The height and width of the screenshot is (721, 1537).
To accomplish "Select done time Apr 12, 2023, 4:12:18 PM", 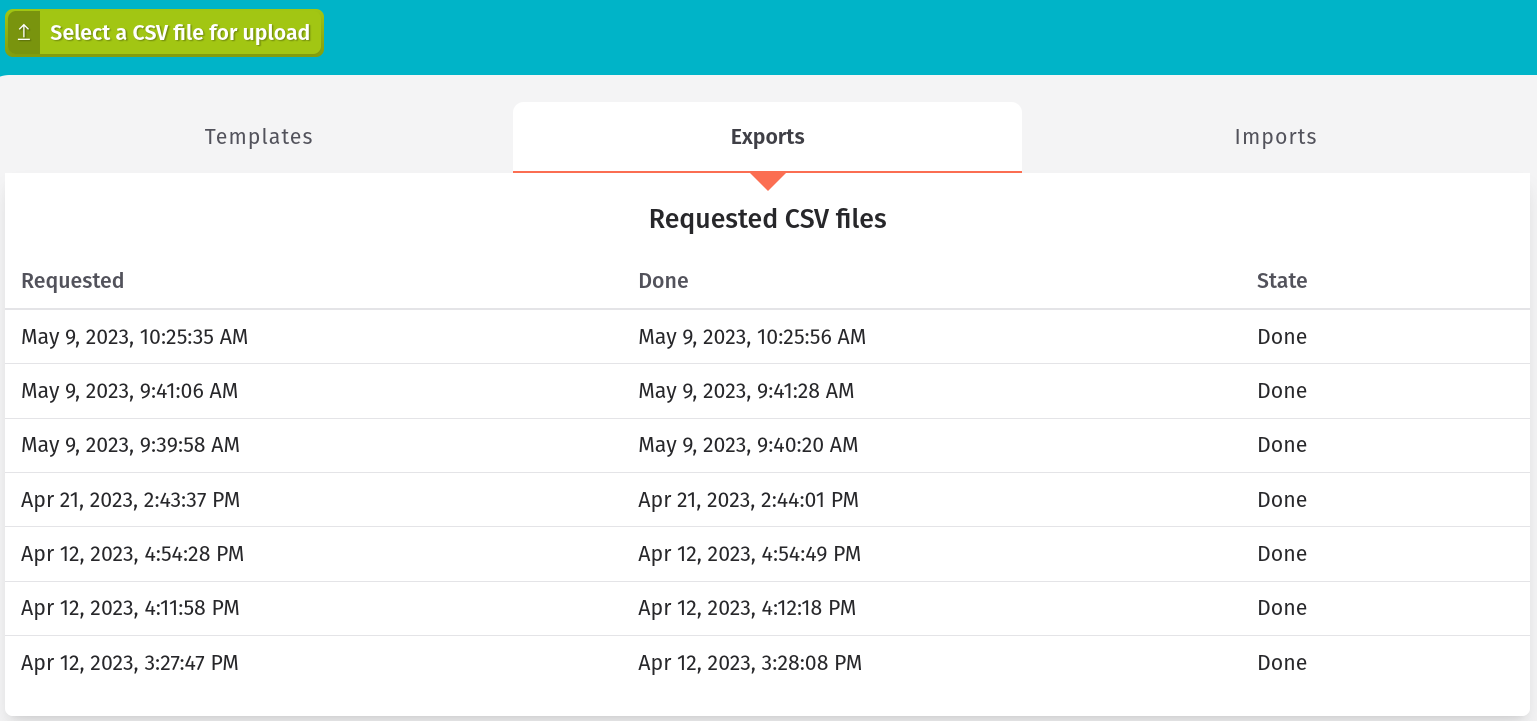I will click(747, 608).
